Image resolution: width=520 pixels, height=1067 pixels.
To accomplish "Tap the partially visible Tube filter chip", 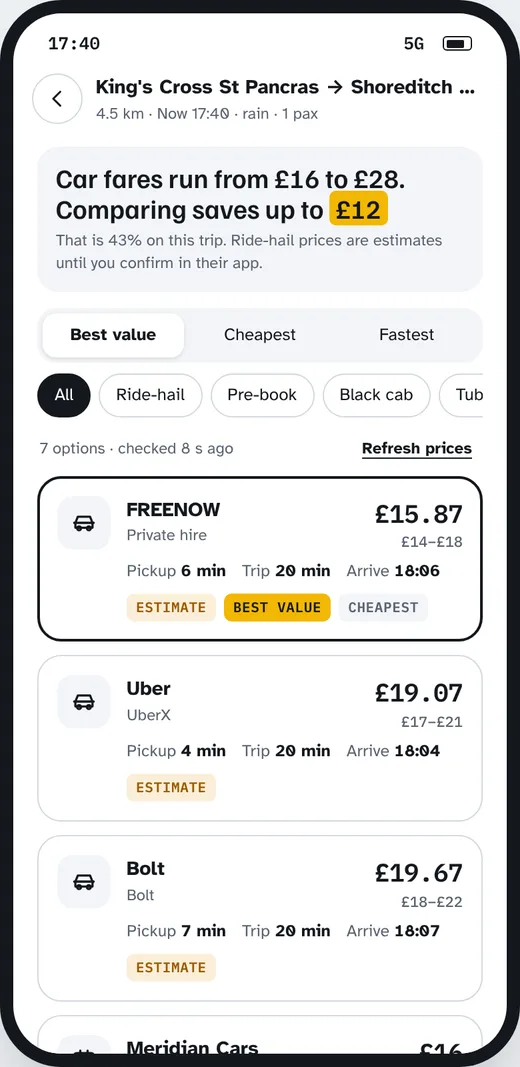I will point(461,395).
